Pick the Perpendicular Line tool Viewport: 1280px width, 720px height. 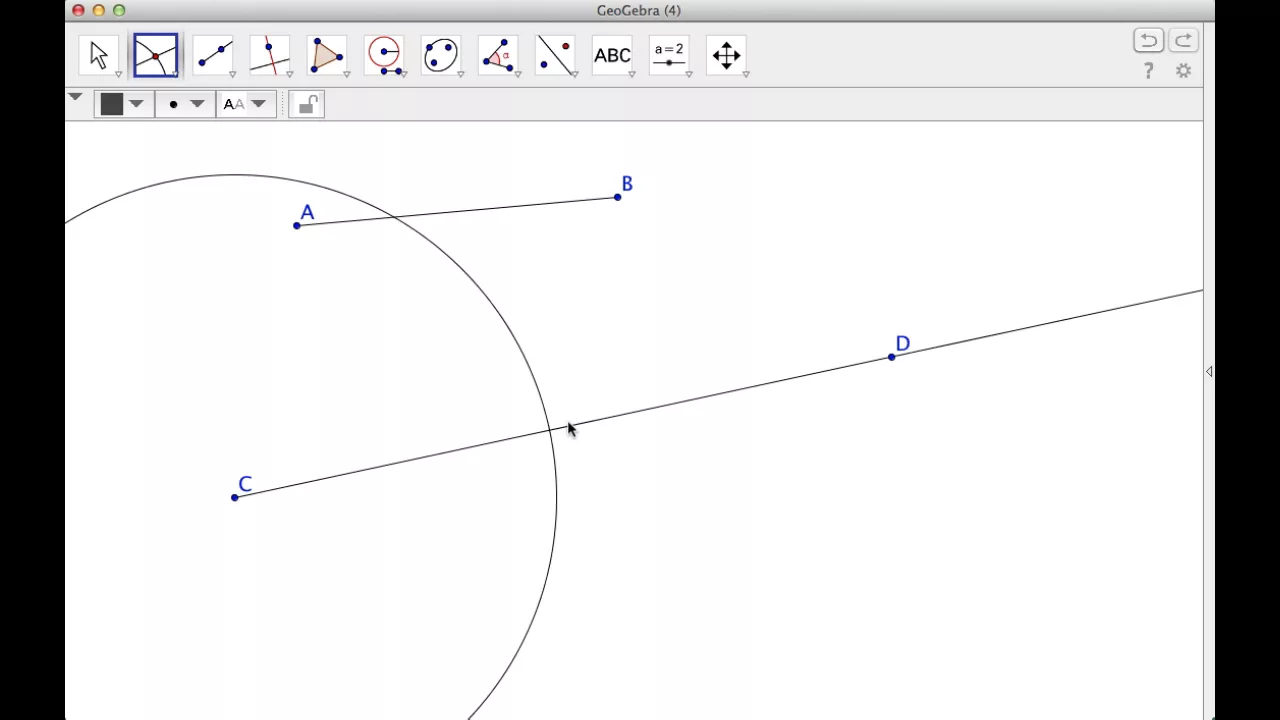(270, 55)
